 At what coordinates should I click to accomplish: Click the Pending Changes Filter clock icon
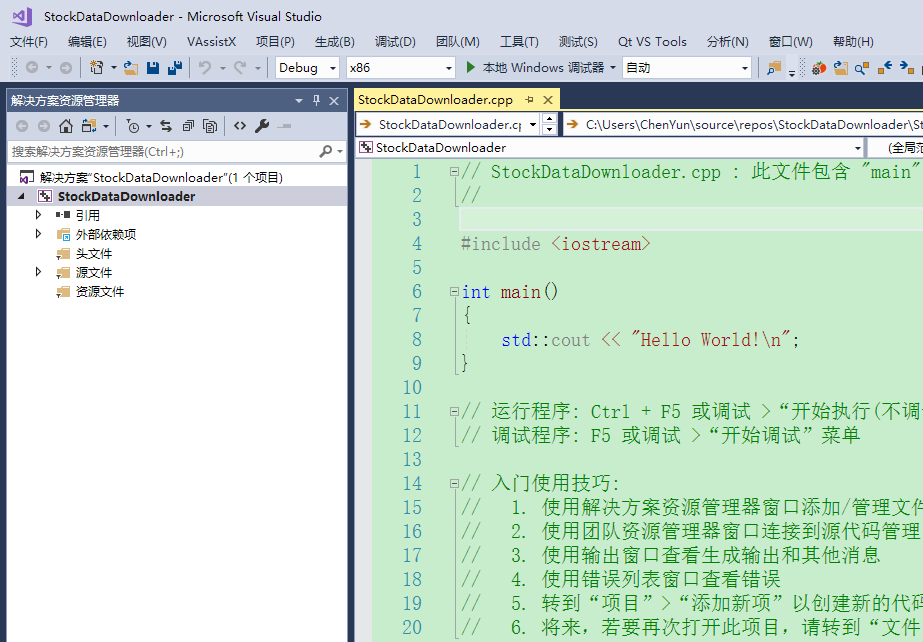pos(133,126)
